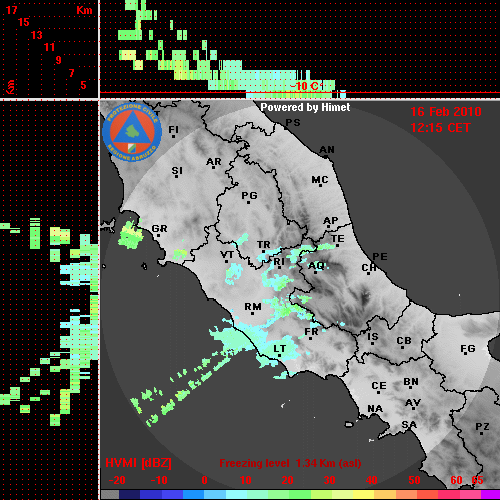The height and width of the screenshot is (500, 500).
Task: Click the "HVMI [dBZ]" product label
Action: pyautogui.click(x=138, y=463)
